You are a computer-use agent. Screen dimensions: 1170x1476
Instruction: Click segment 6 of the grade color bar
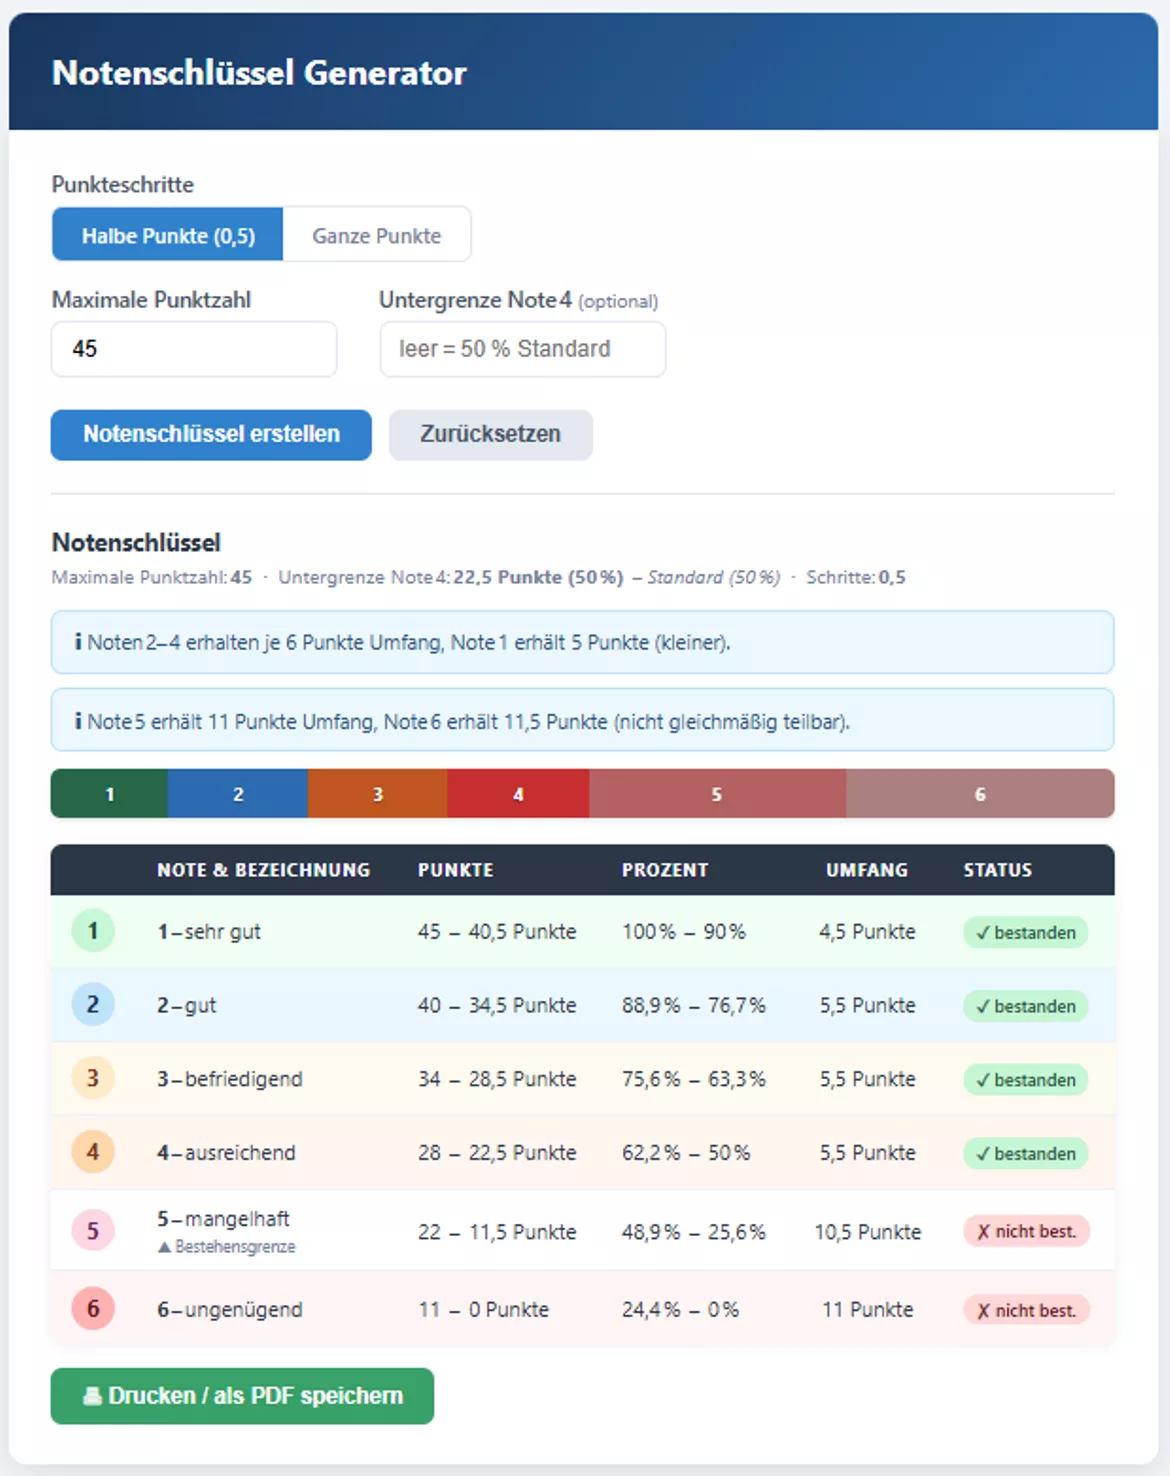click(980, 794)
